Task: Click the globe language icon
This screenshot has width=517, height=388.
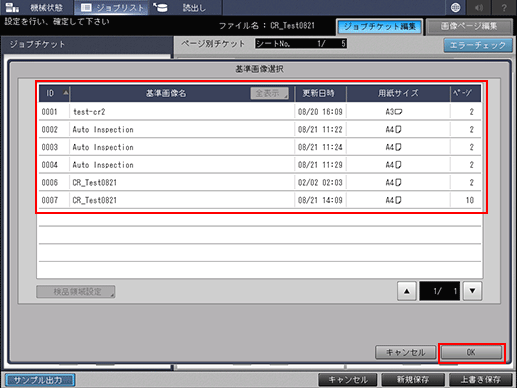Action: coord(455,7)
